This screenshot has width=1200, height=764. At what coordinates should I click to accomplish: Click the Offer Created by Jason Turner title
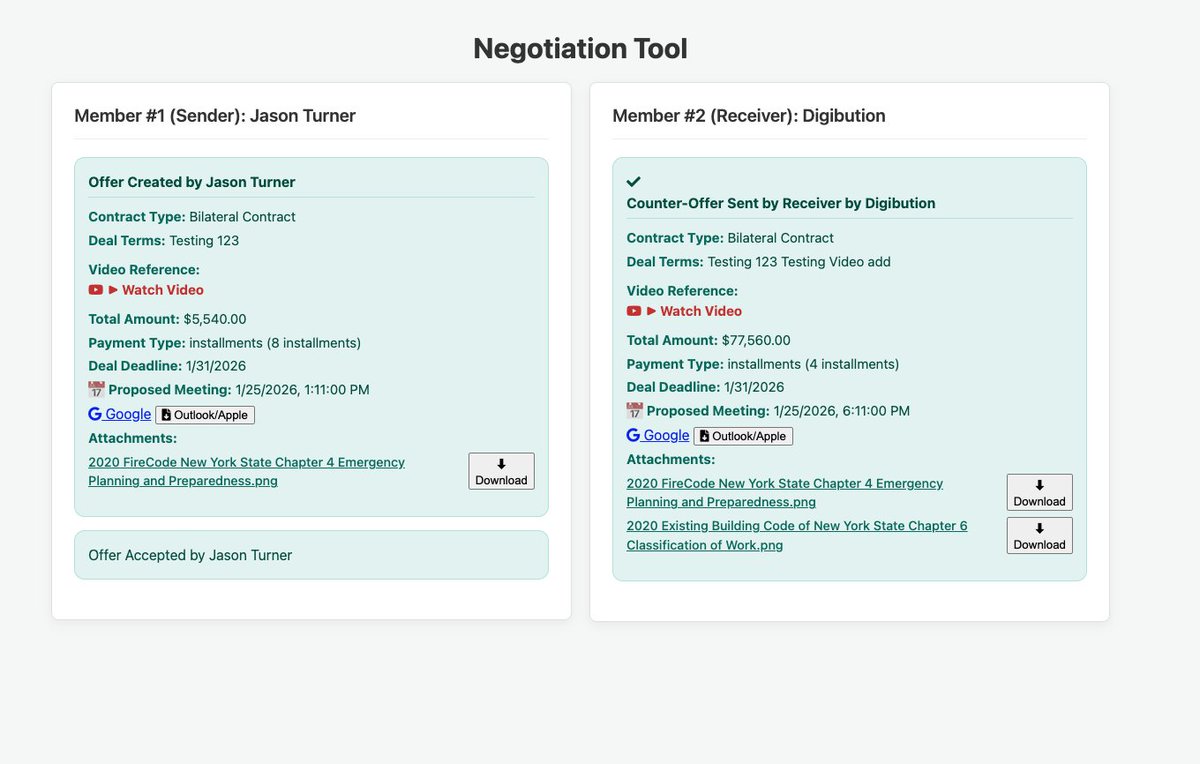click(192, 182)
